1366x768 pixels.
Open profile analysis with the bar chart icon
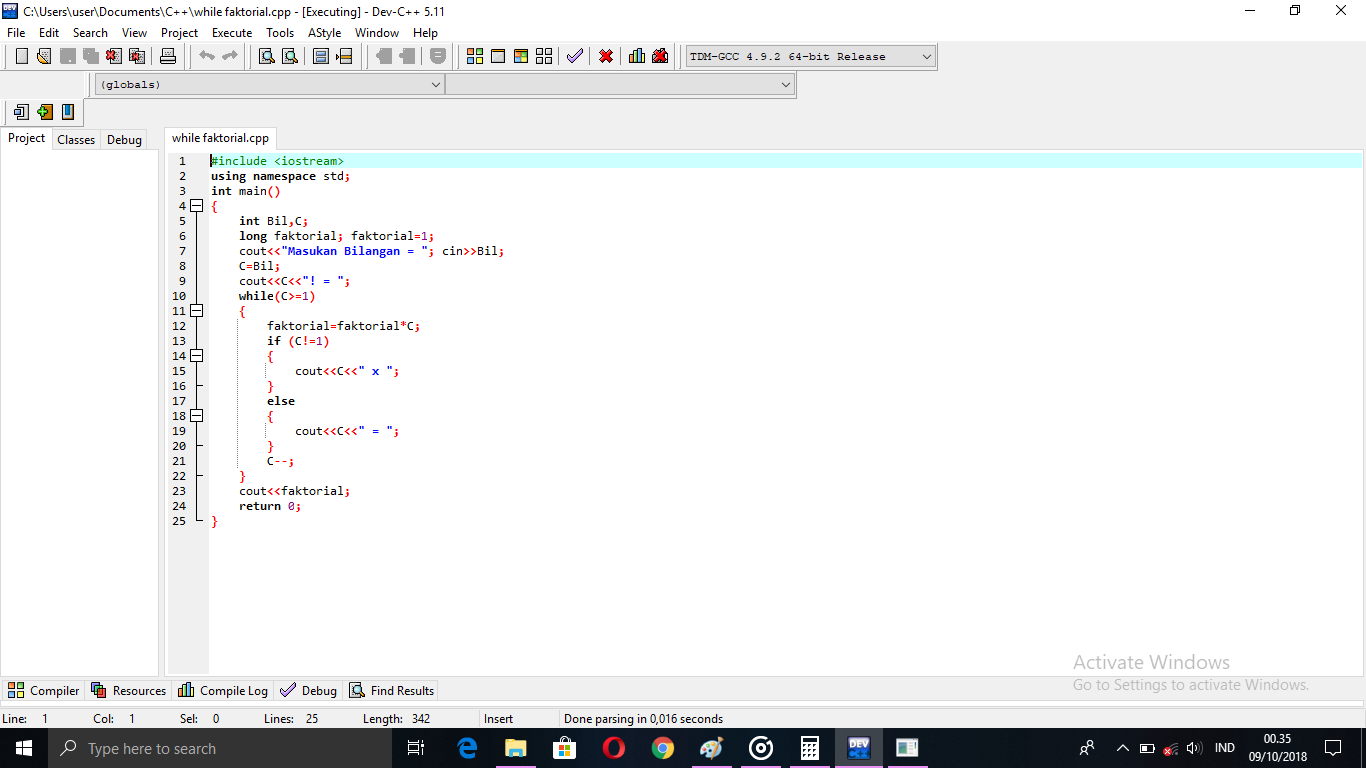tap(637, 56)
